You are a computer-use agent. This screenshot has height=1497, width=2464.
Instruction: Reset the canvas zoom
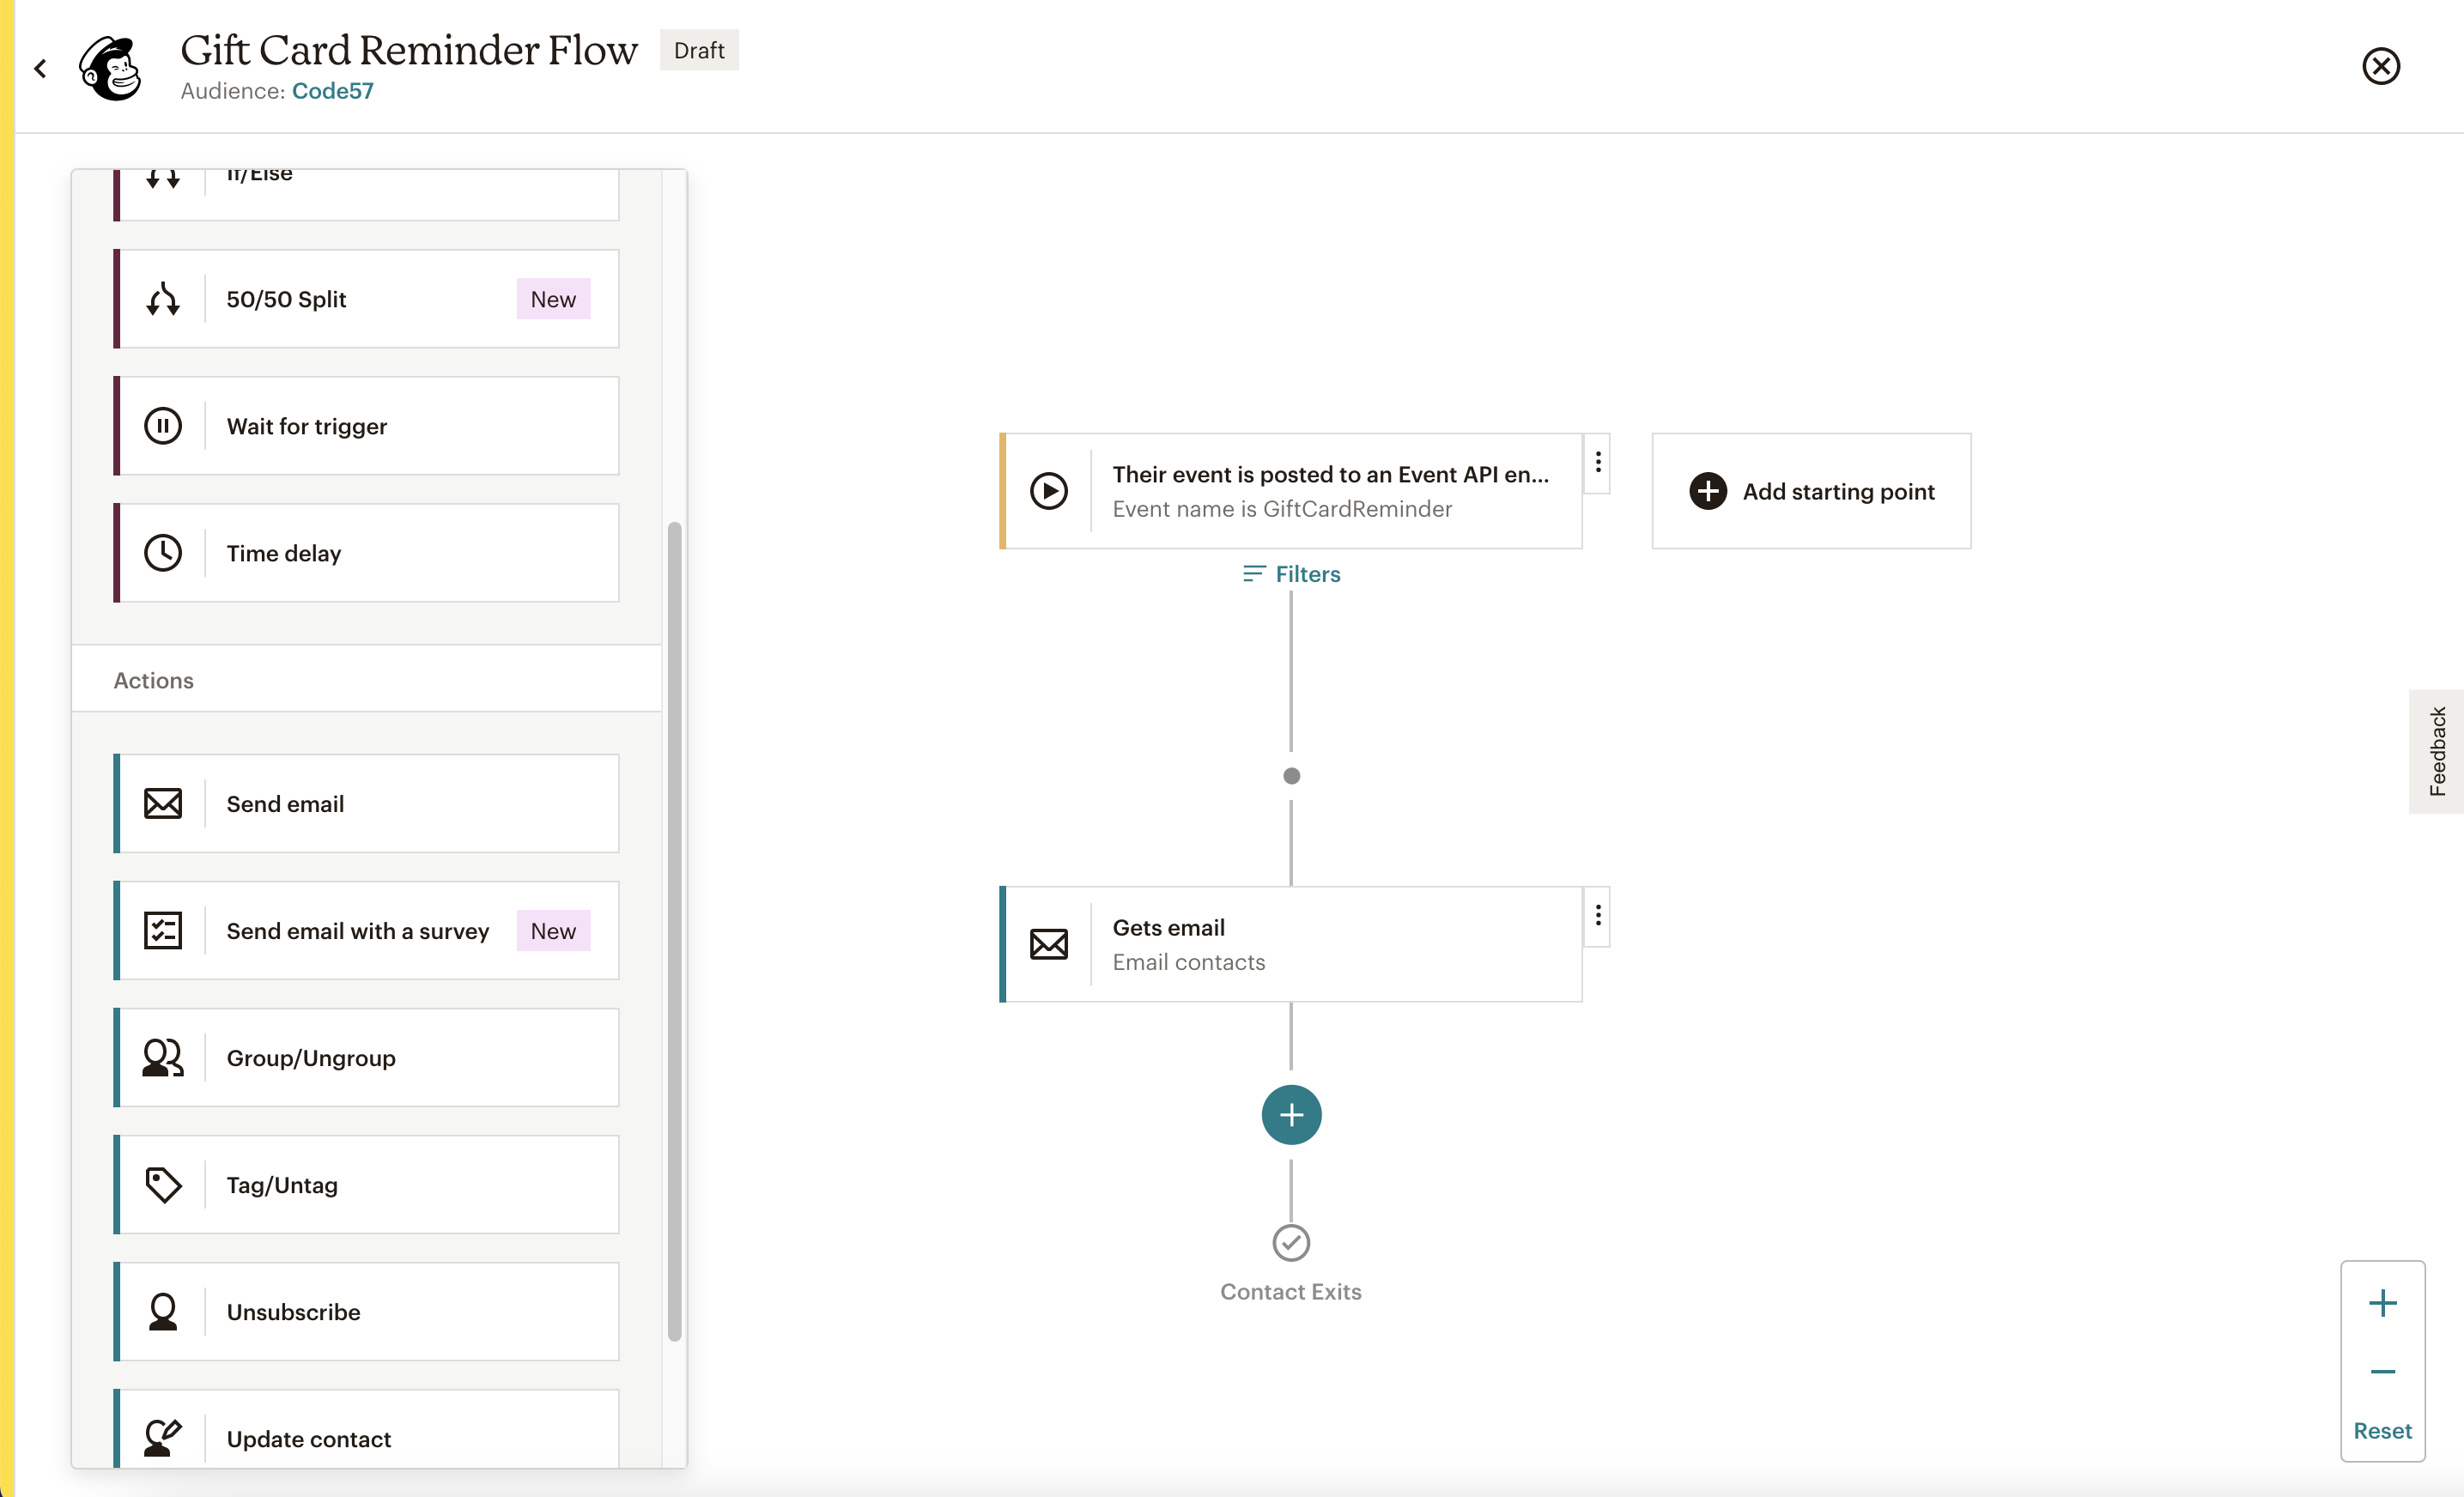[2382, 1431]
